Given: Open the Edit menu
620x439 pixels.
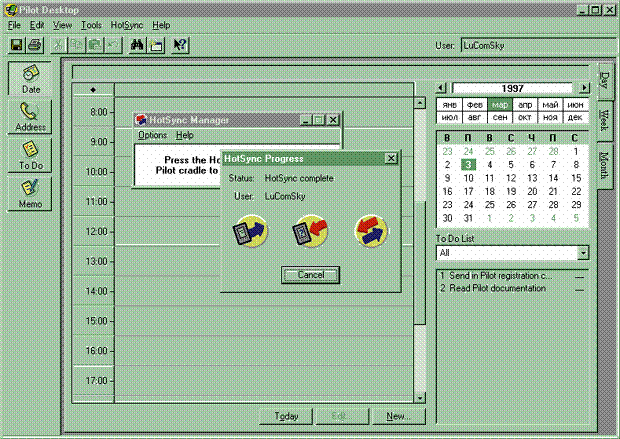Looking at the screenshot, I should click(x=37, y=25).
